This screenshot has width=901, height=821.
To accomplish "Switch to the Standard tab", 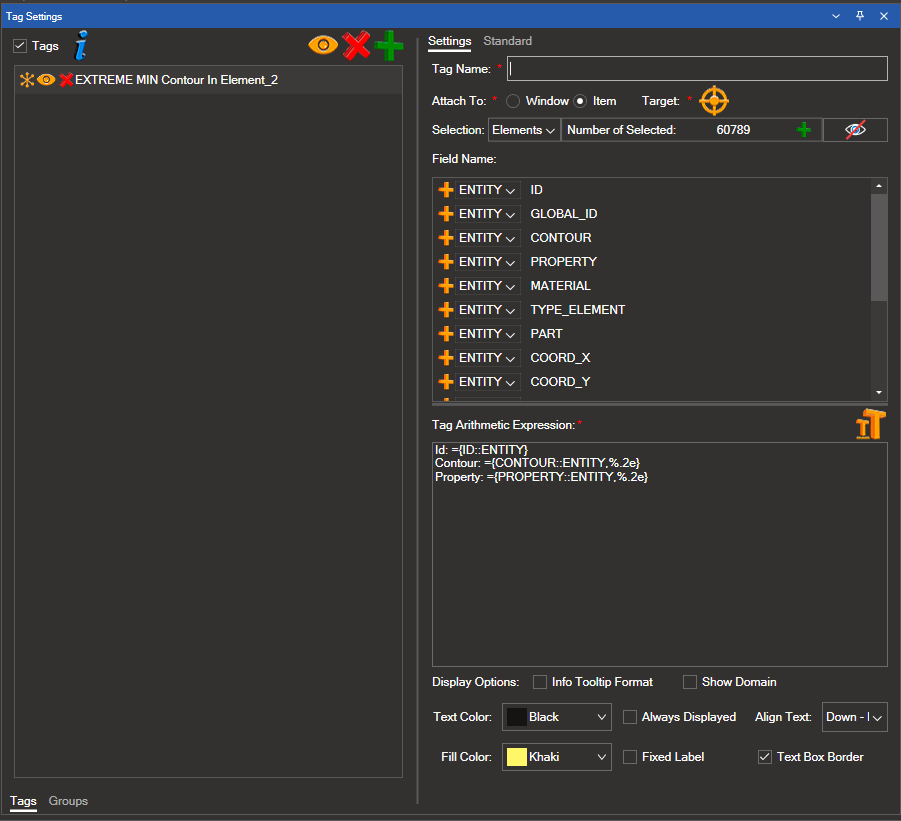I will pos(507,41).
